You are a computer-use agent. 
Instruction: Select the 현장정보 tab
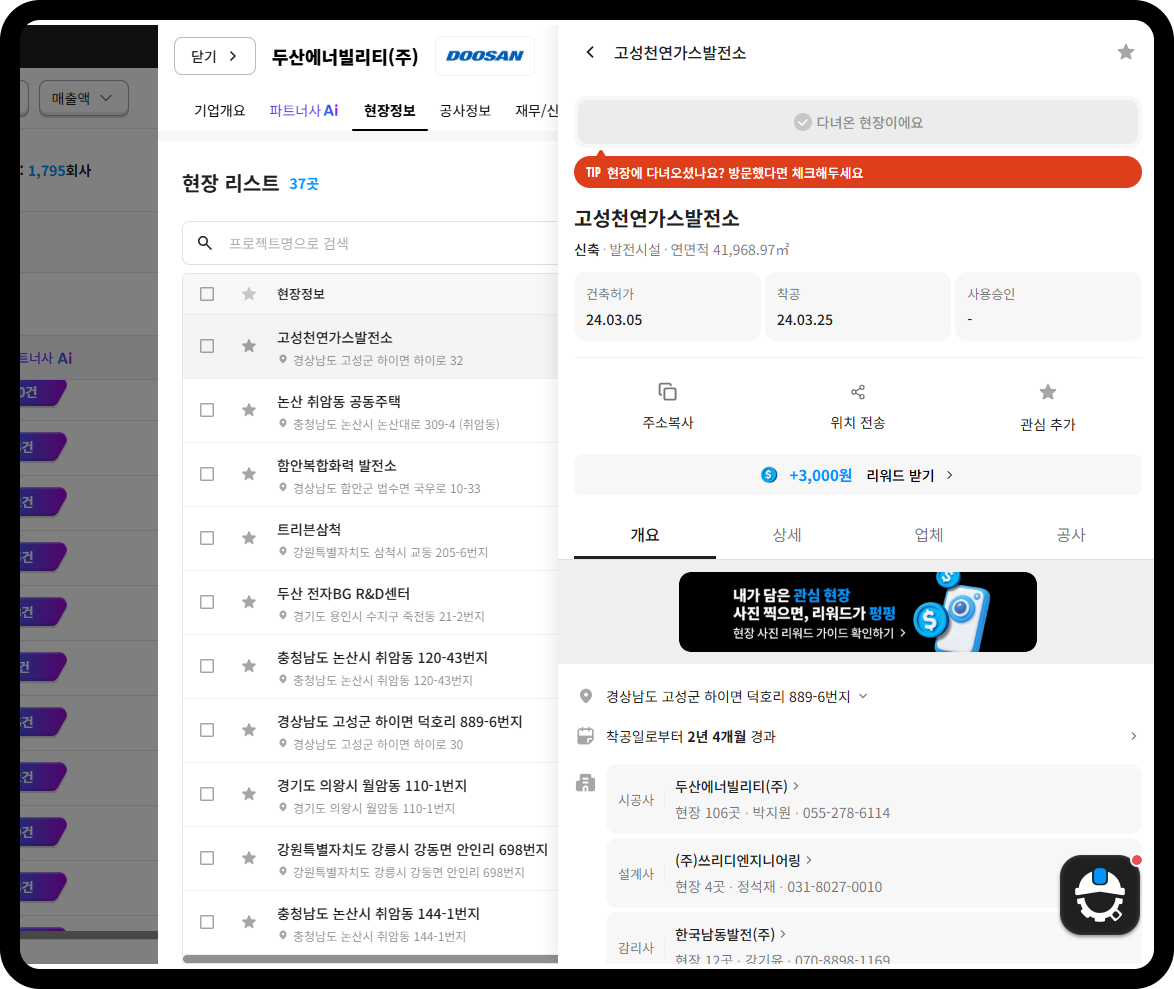pyautogui.click(x=389, y=111)
